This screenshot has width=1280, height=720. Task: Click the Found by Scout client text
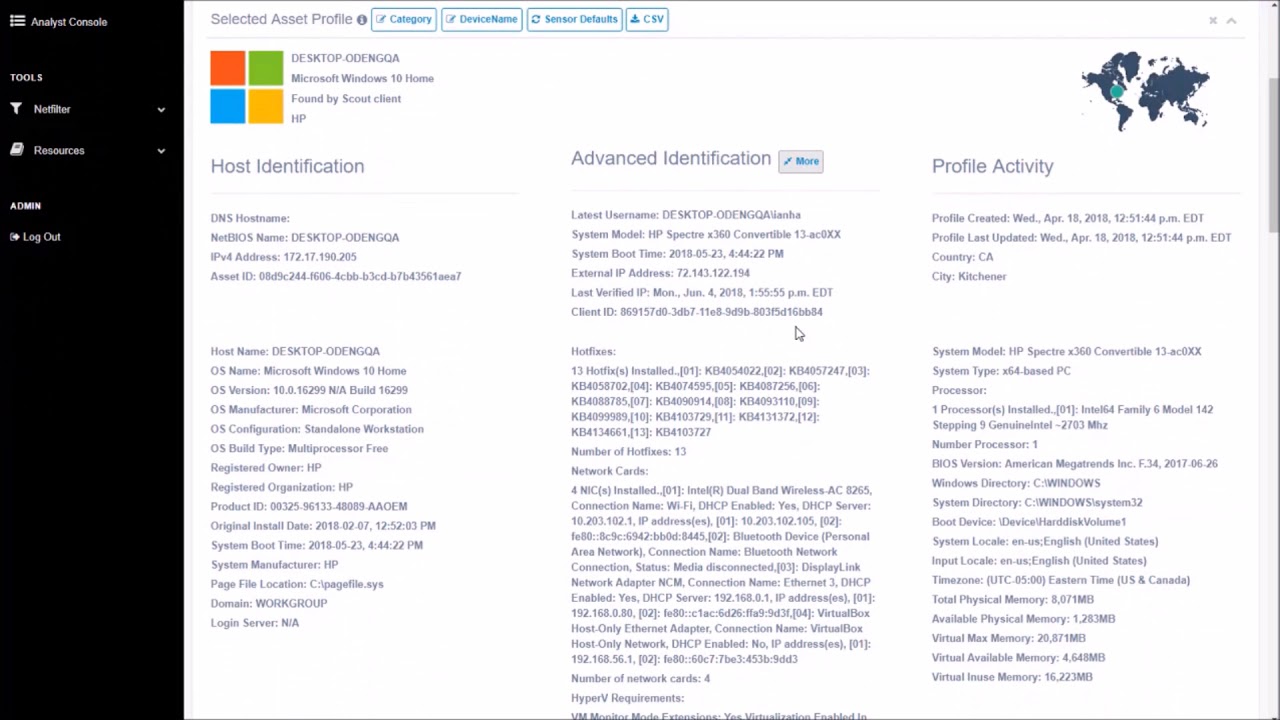coord(346,98)
